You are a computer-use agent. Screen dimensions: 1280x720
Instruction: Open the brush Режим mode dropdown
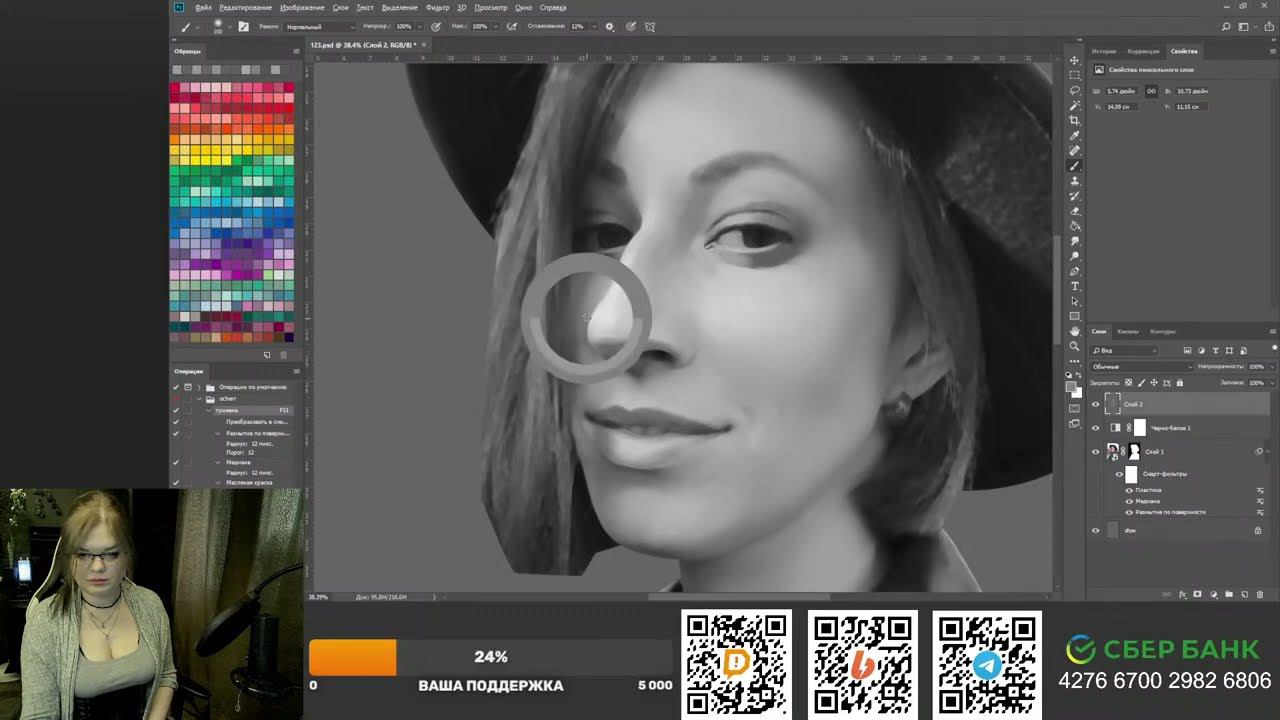point(319,26)
